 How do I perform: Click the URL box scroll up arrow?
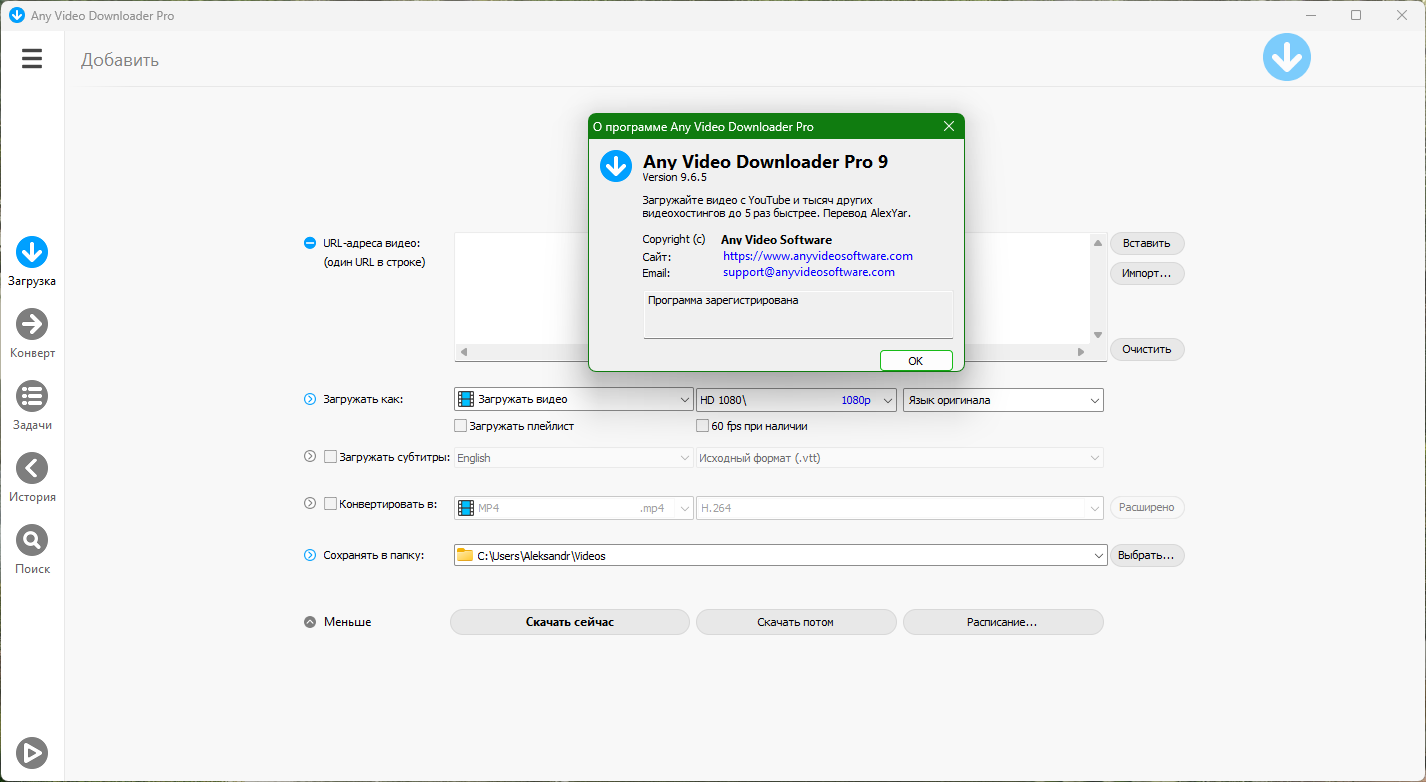(x=1098, y=243)
